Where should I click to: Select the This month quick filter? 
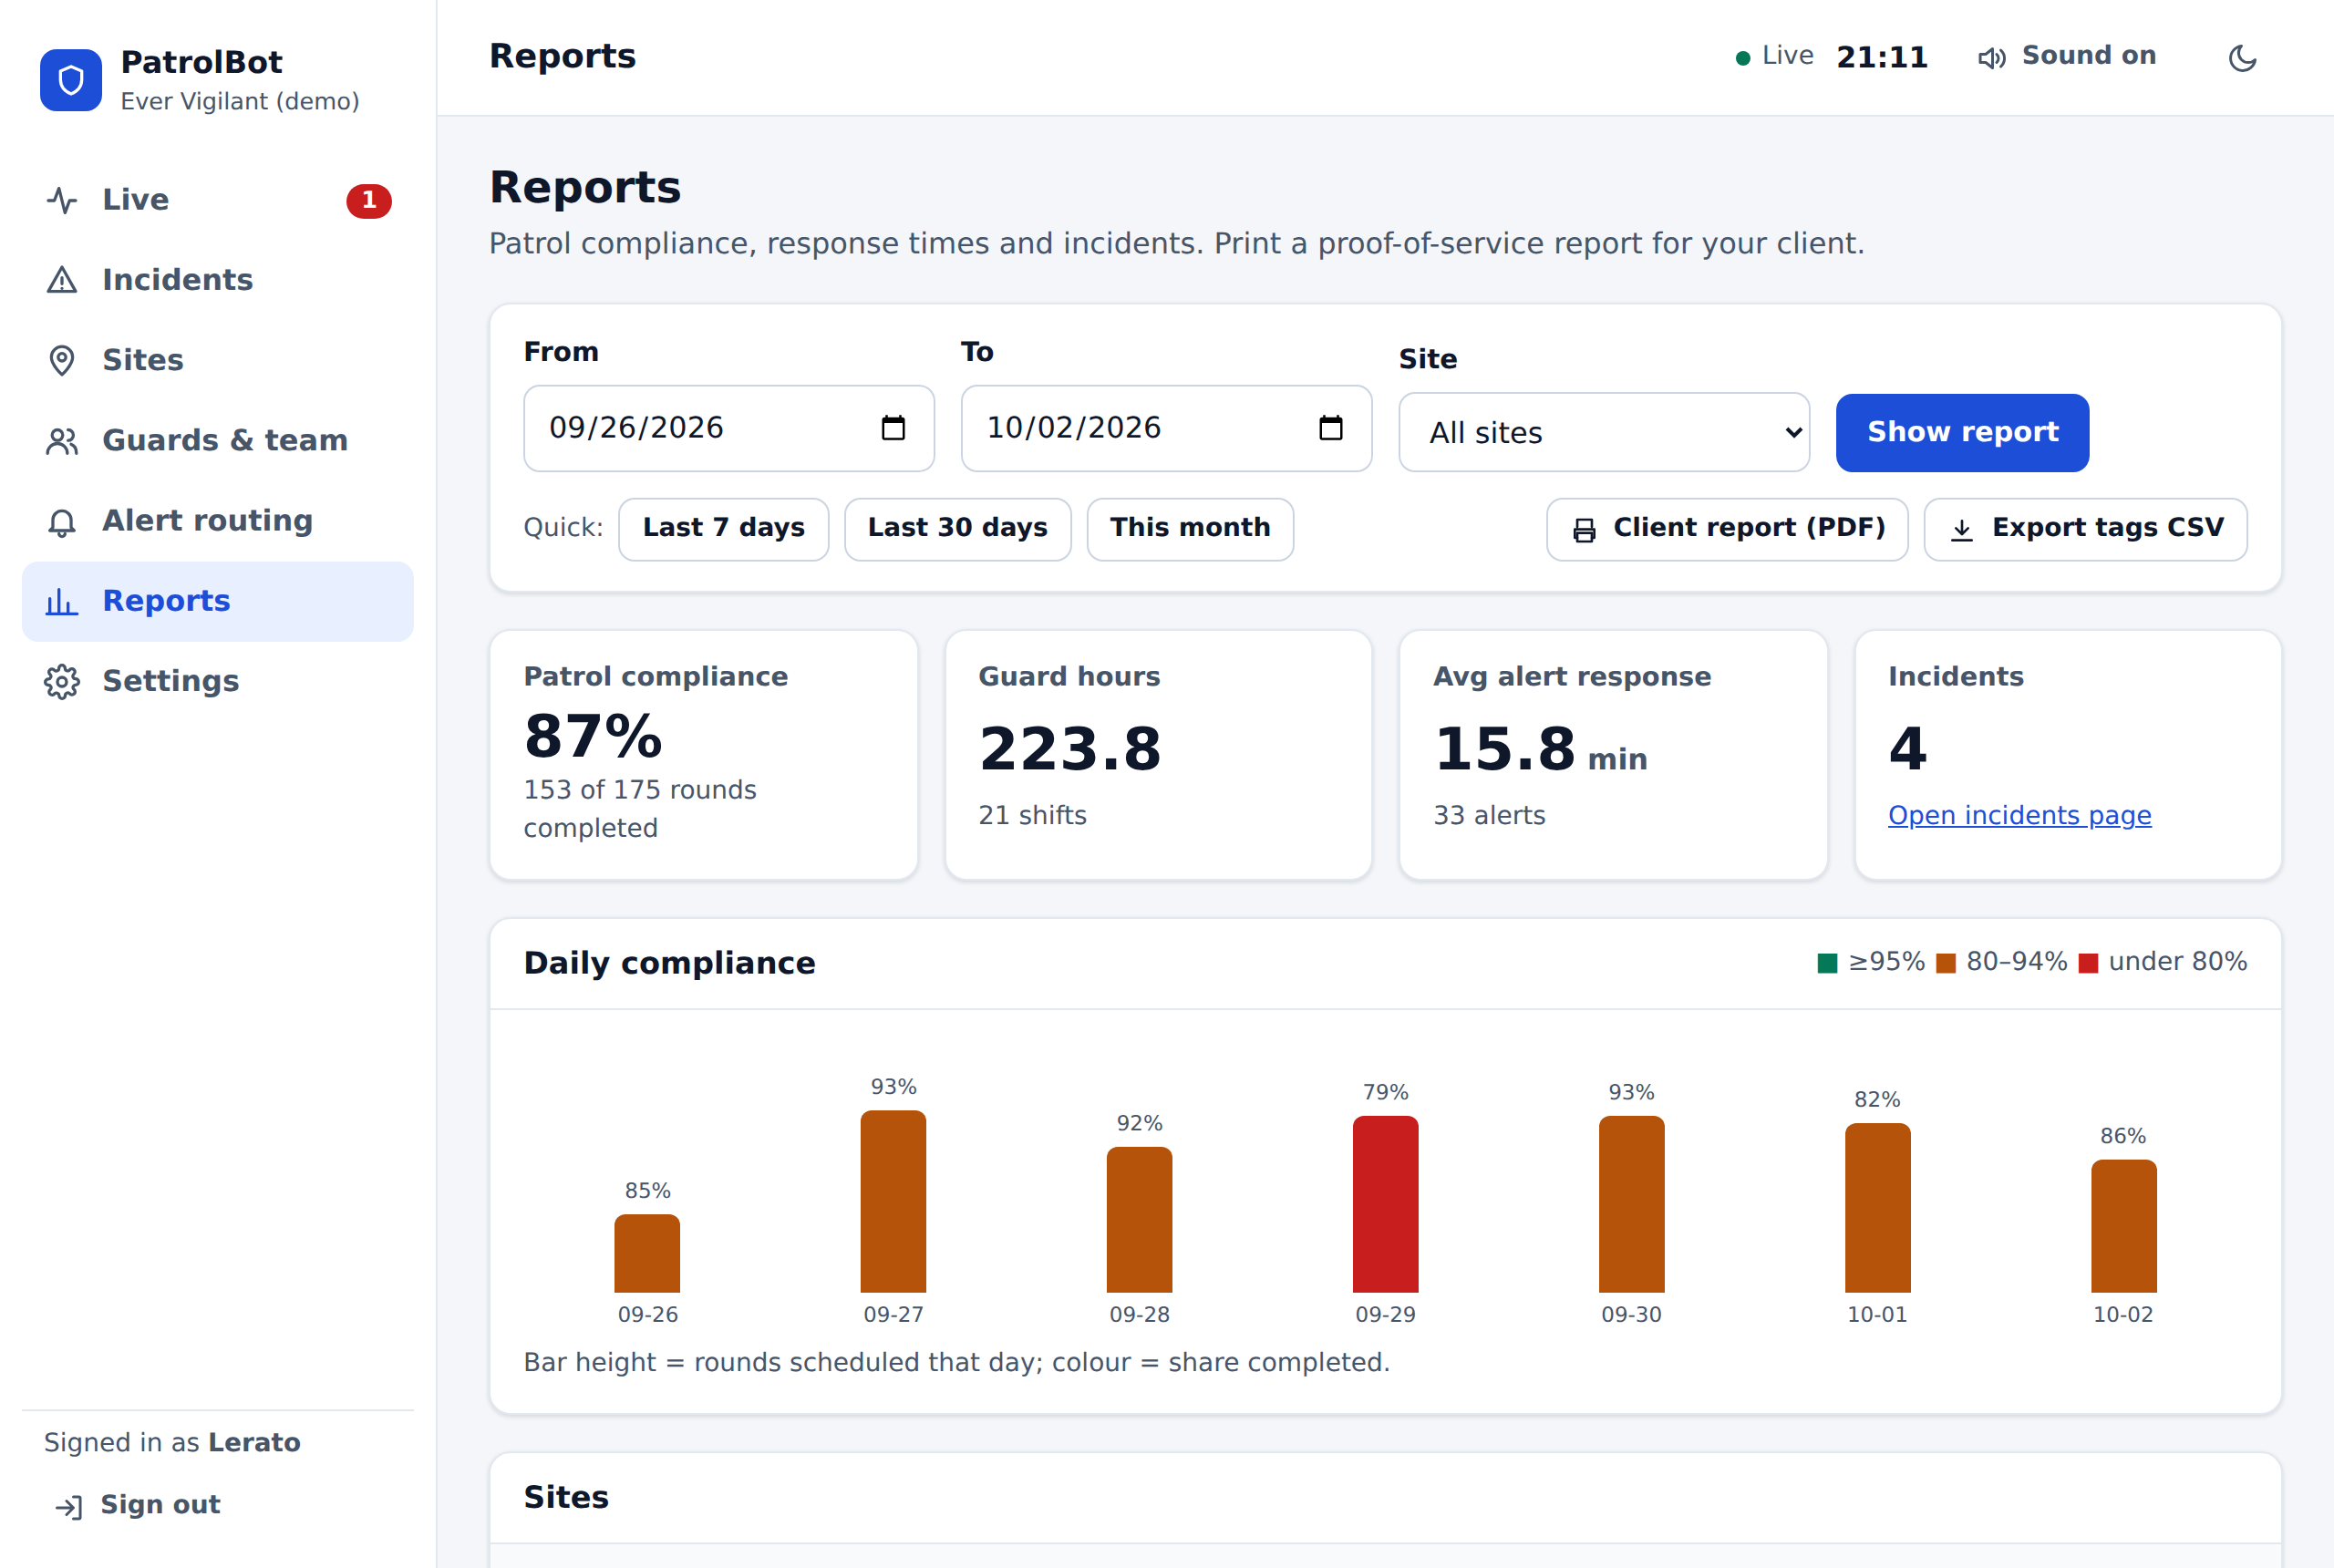tap(1190, 529)
